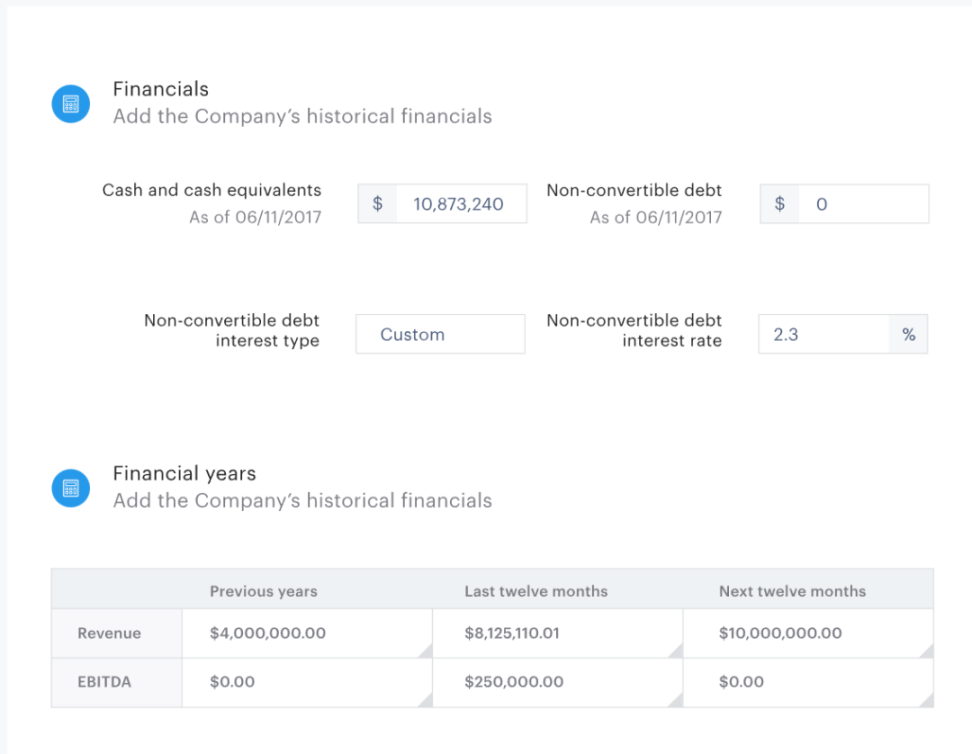Open the interest type Custom dropdown
The width and height of the screenshot is (972, 754).
[x=440, y=335]
